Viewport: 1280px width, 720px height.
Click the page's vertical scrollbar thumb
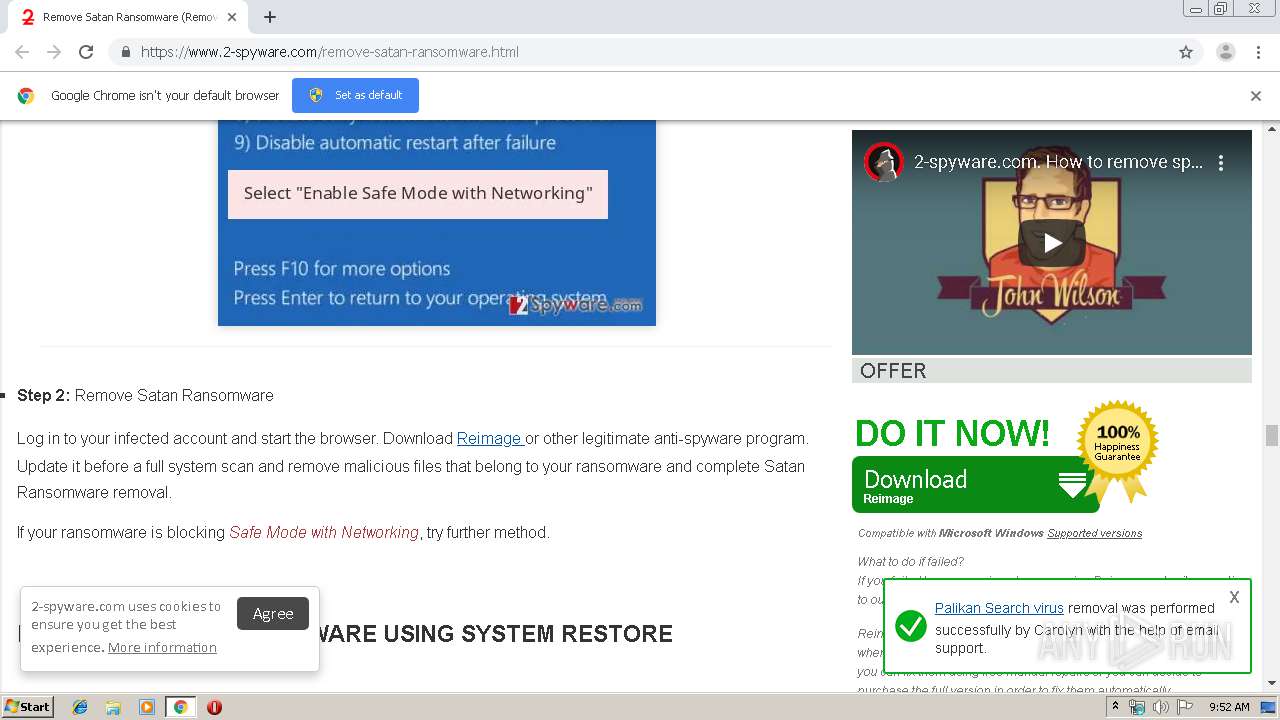tap(1272, 435)
